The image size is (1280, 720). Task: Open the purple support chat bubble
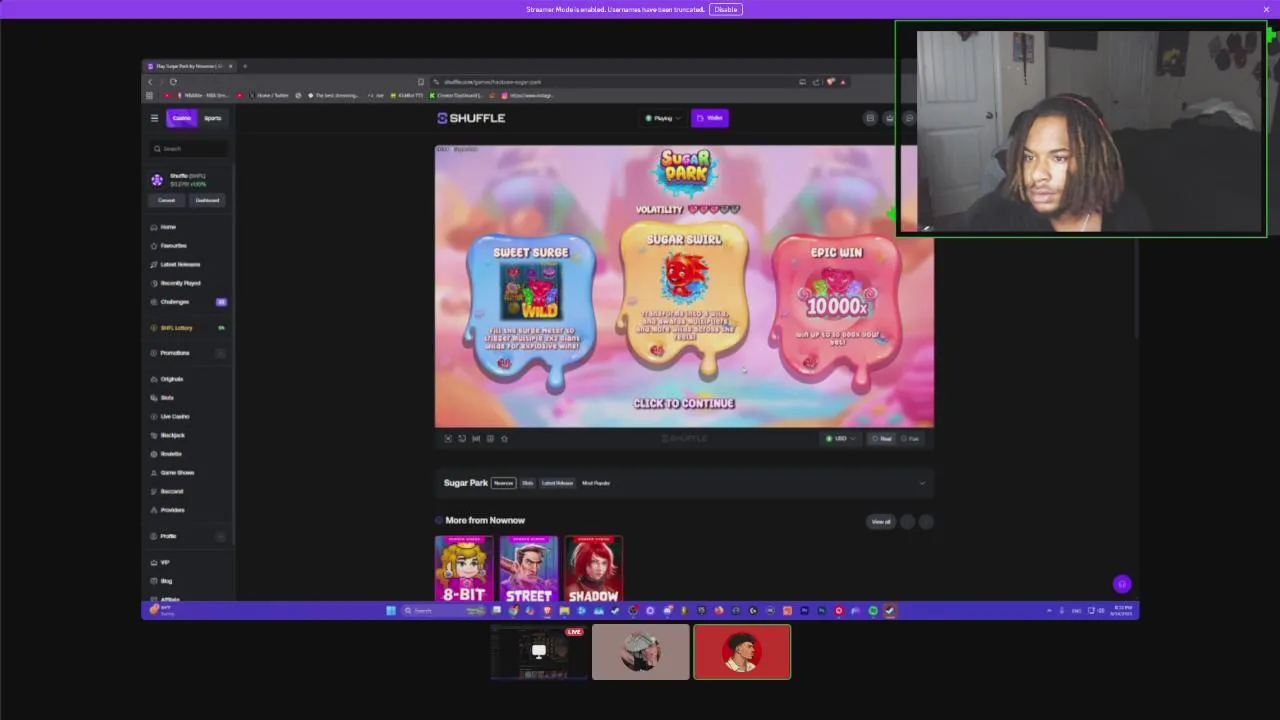pyautogui.click(x=1122, y=584)
